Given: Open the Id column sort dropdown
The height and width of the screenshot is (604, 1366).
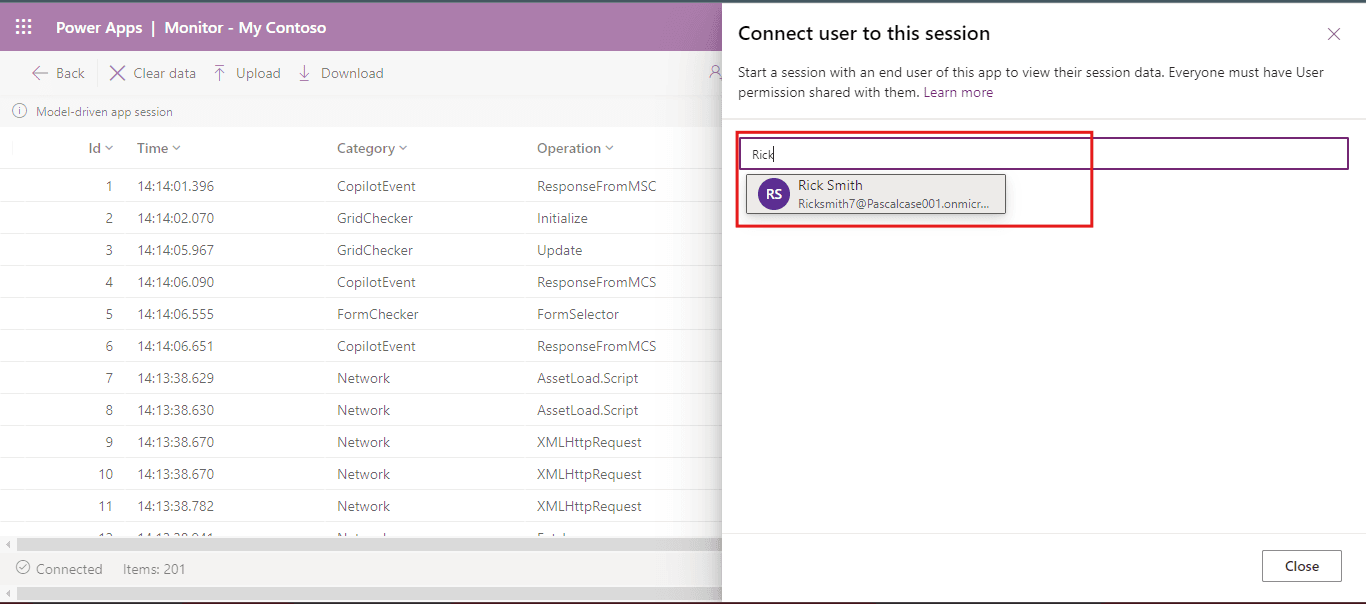Looking at the screenshot, I should coord(109,148).
